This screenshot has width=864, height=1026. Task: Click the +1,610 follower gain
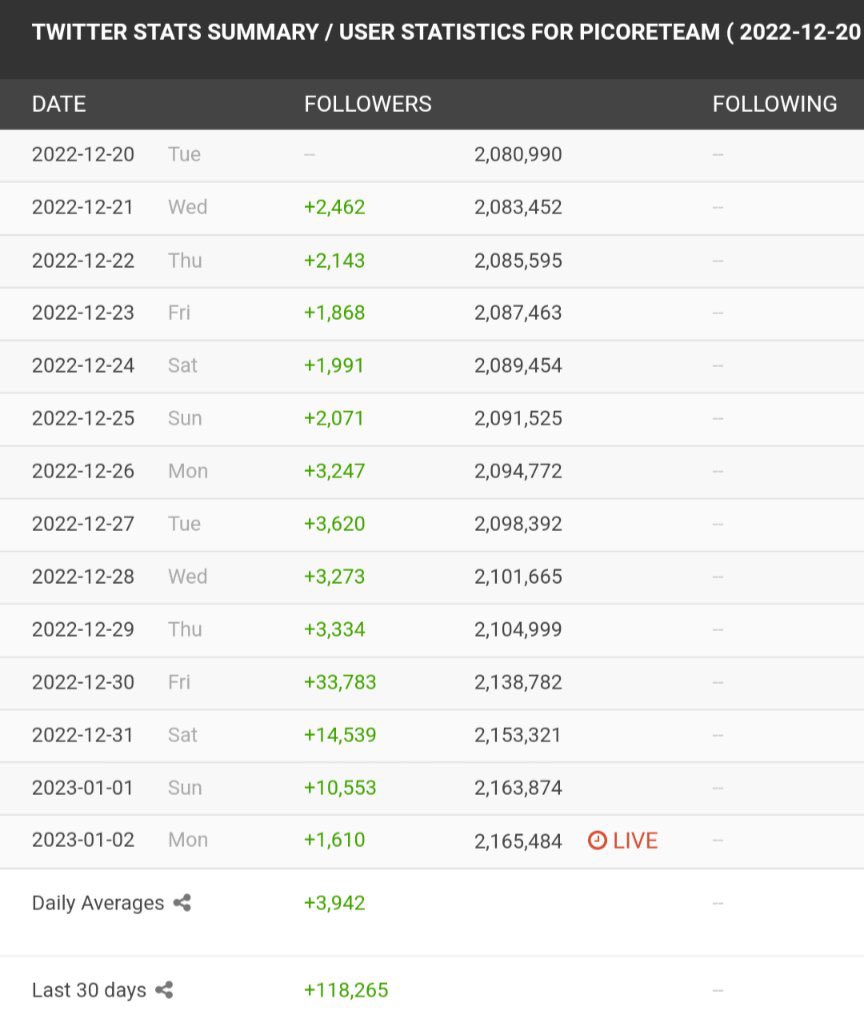coord(334,840)
